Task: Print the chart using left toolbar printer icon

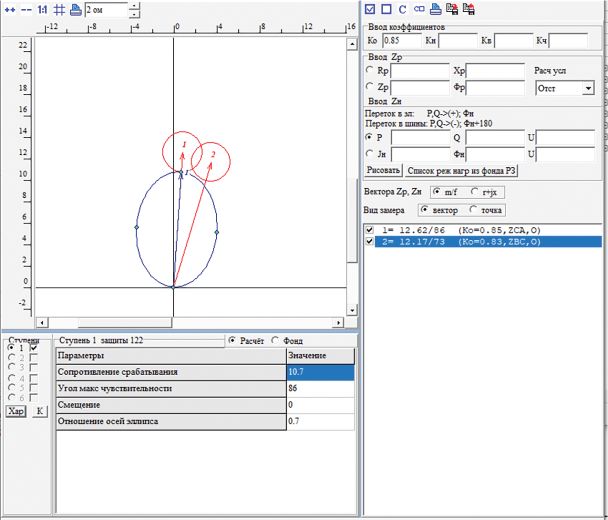Action: click(x=76, y=10)
